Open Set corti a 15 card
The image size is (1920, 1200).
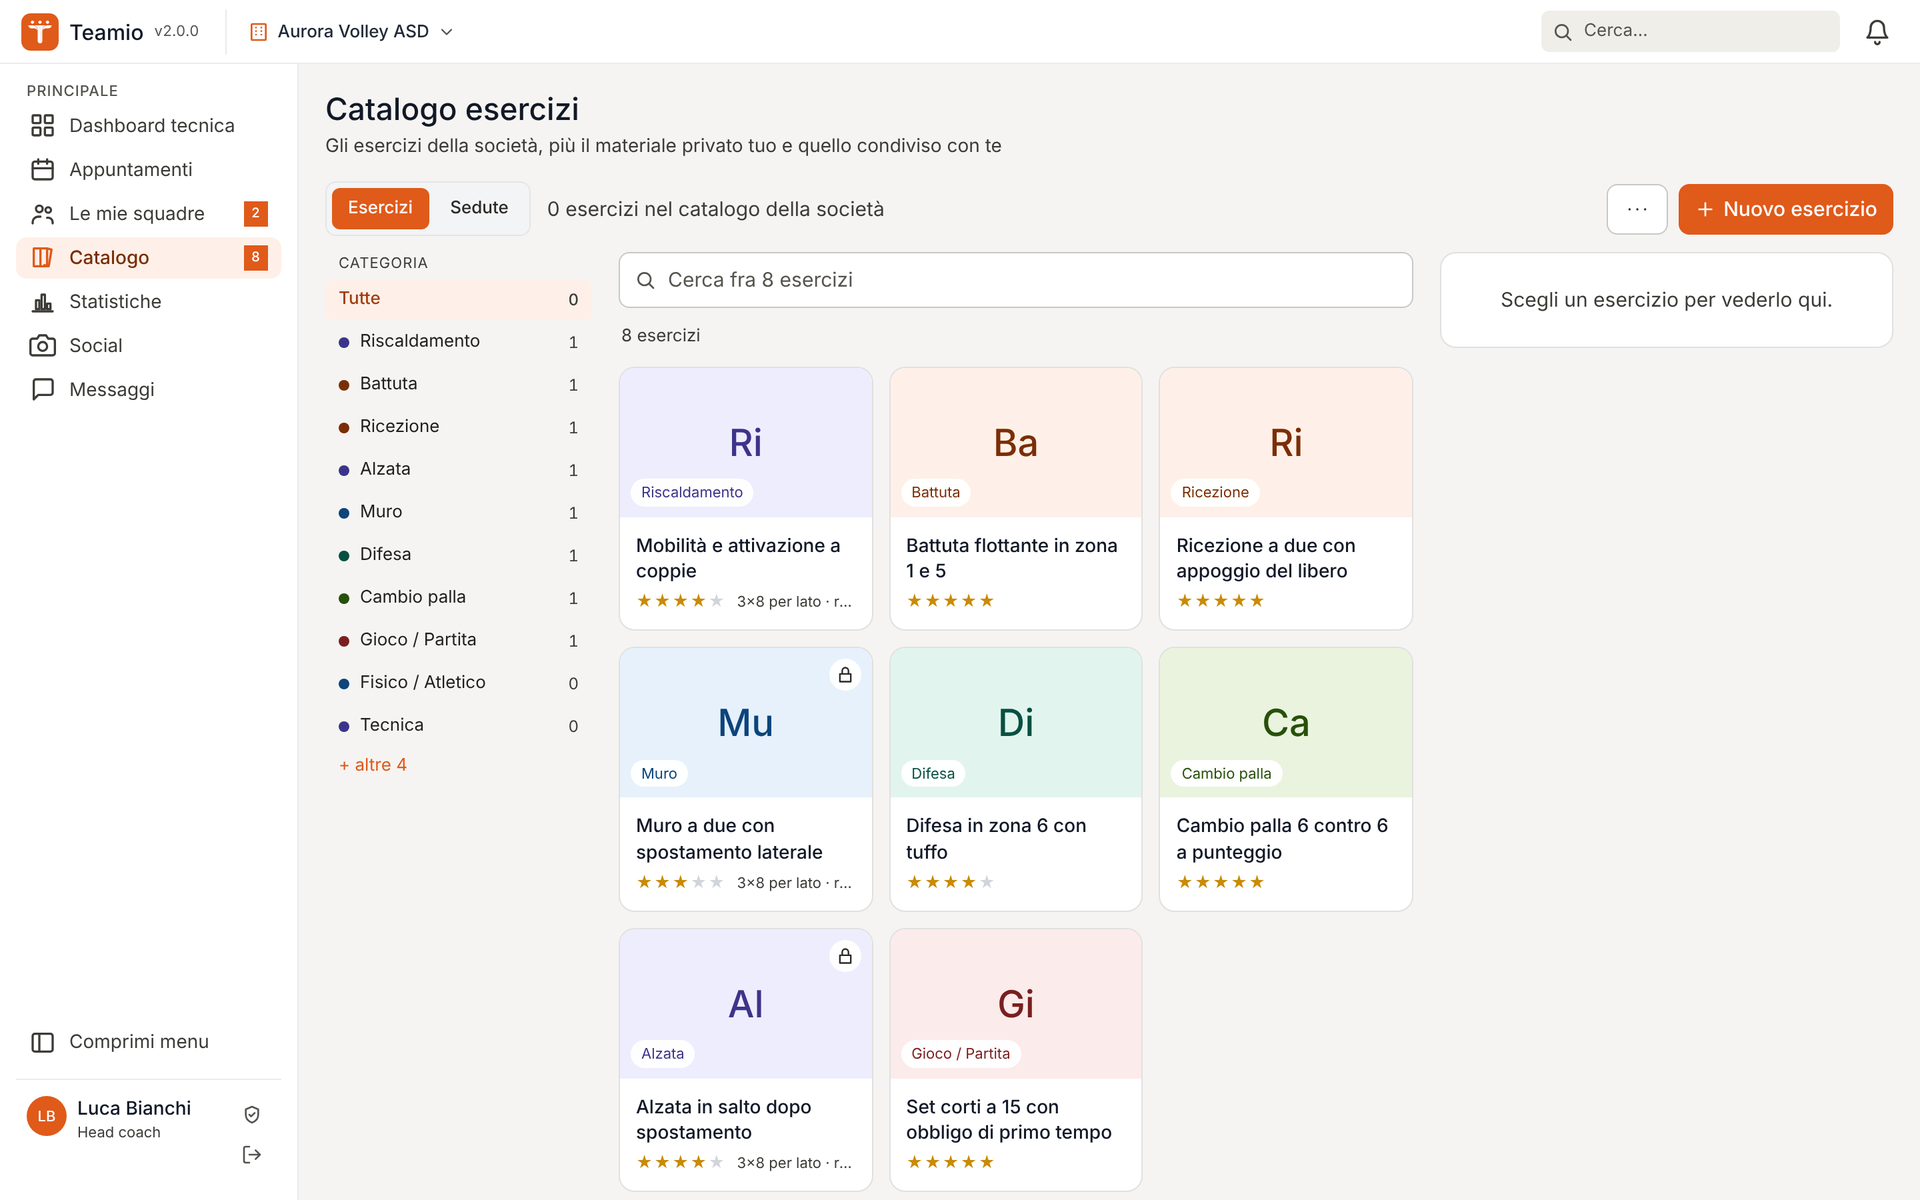(x=1016, y=1060)
